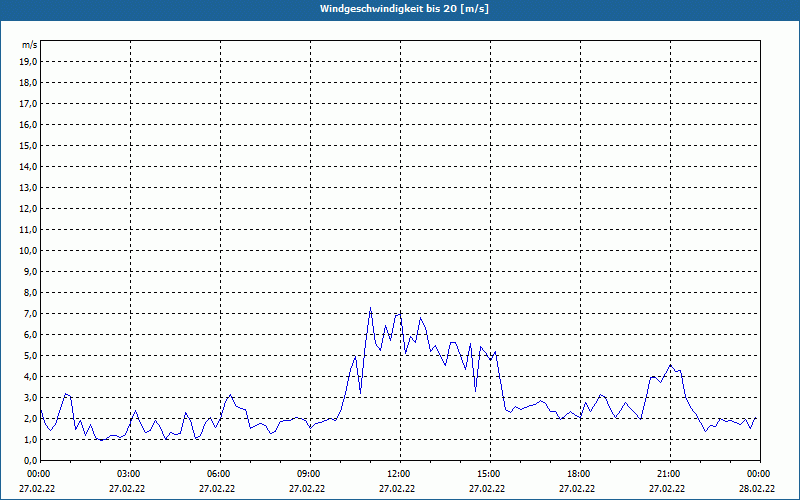
Task: Click the 2,0 y-axis label
Action: (29, 418)
